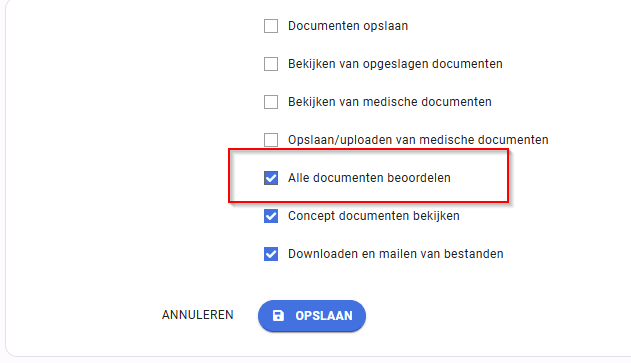Uncheck the Alle documenten beoordelen checkbox
The image size is (631, 363).
point(271,178)
